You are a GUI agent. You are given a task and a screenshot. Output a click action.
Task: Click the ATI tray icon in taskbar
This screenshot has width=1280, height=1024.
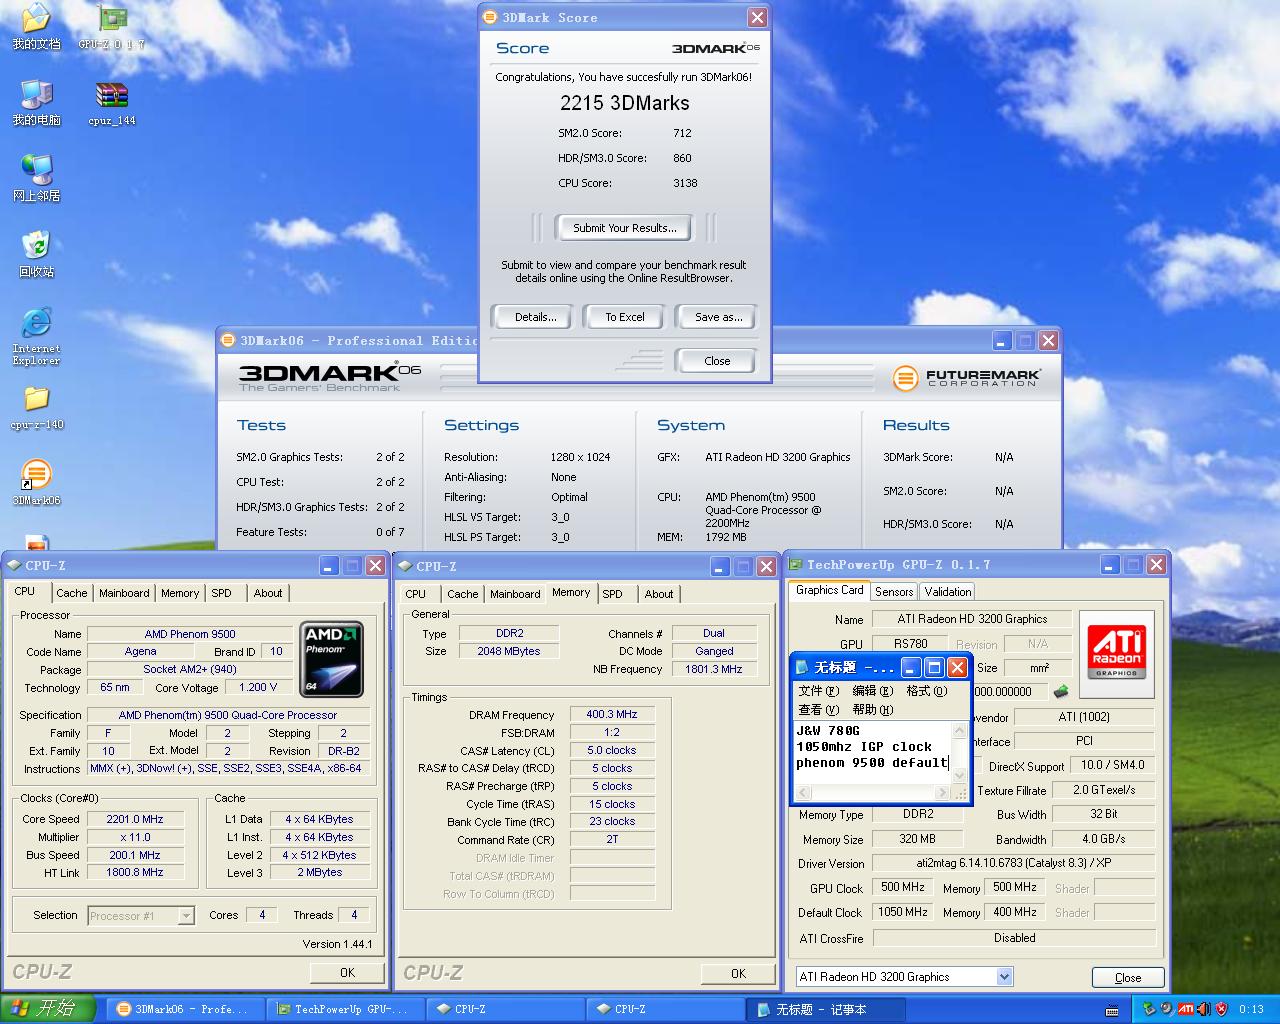(x=1185, y=1008)
